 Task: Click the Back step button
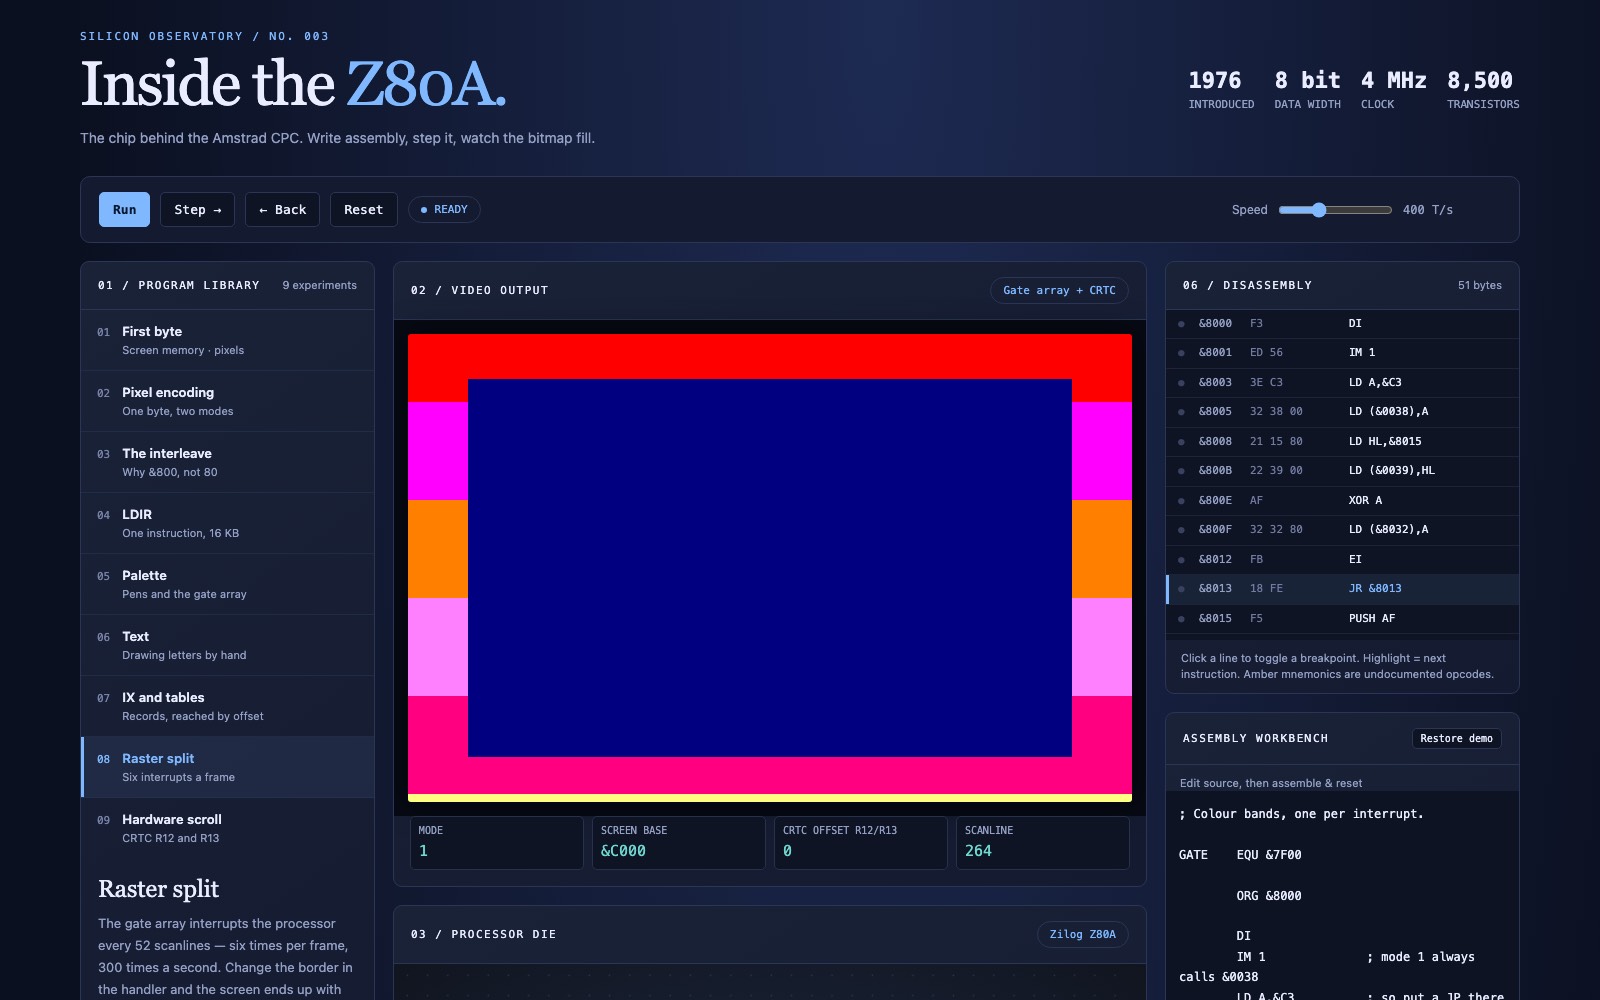coord(282,210)
